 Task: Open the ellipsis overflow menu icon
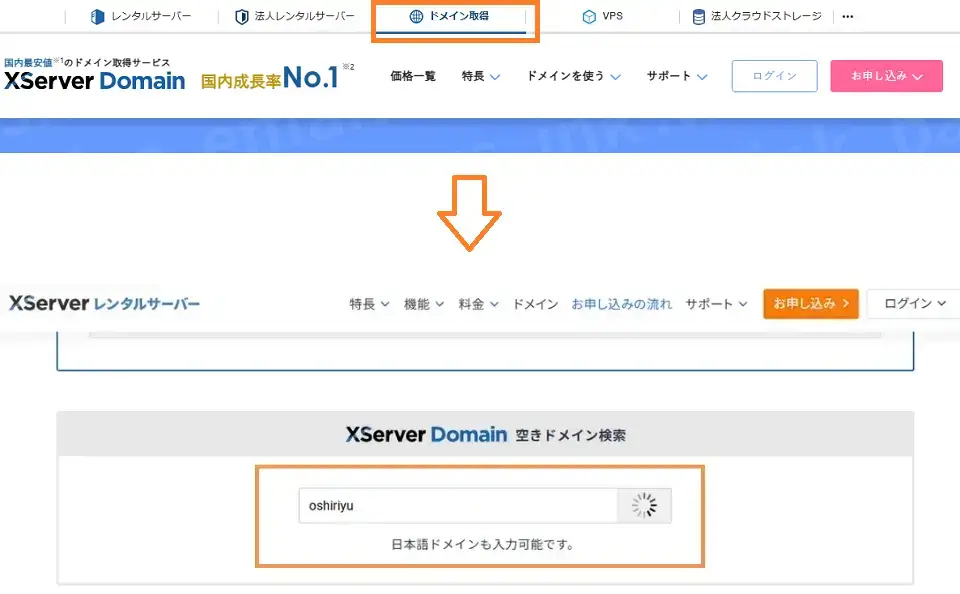848,15
